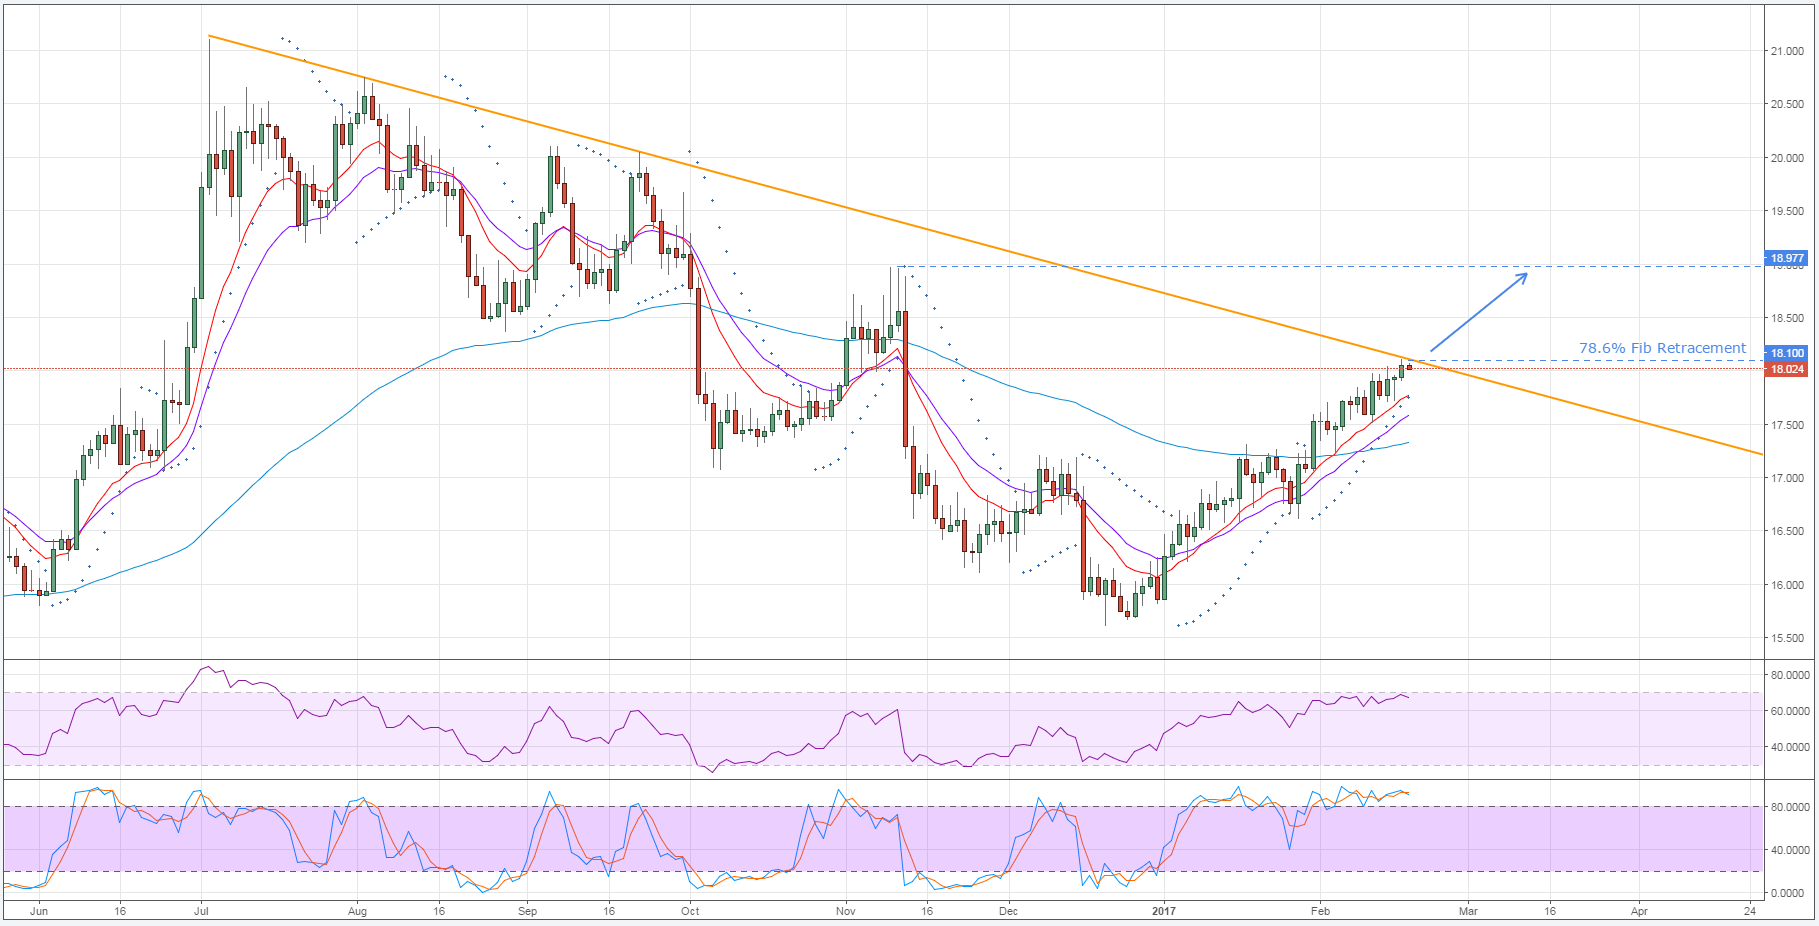
Task: Click the 78.6% Fib Retracement label
Action: coord(1662,348)
